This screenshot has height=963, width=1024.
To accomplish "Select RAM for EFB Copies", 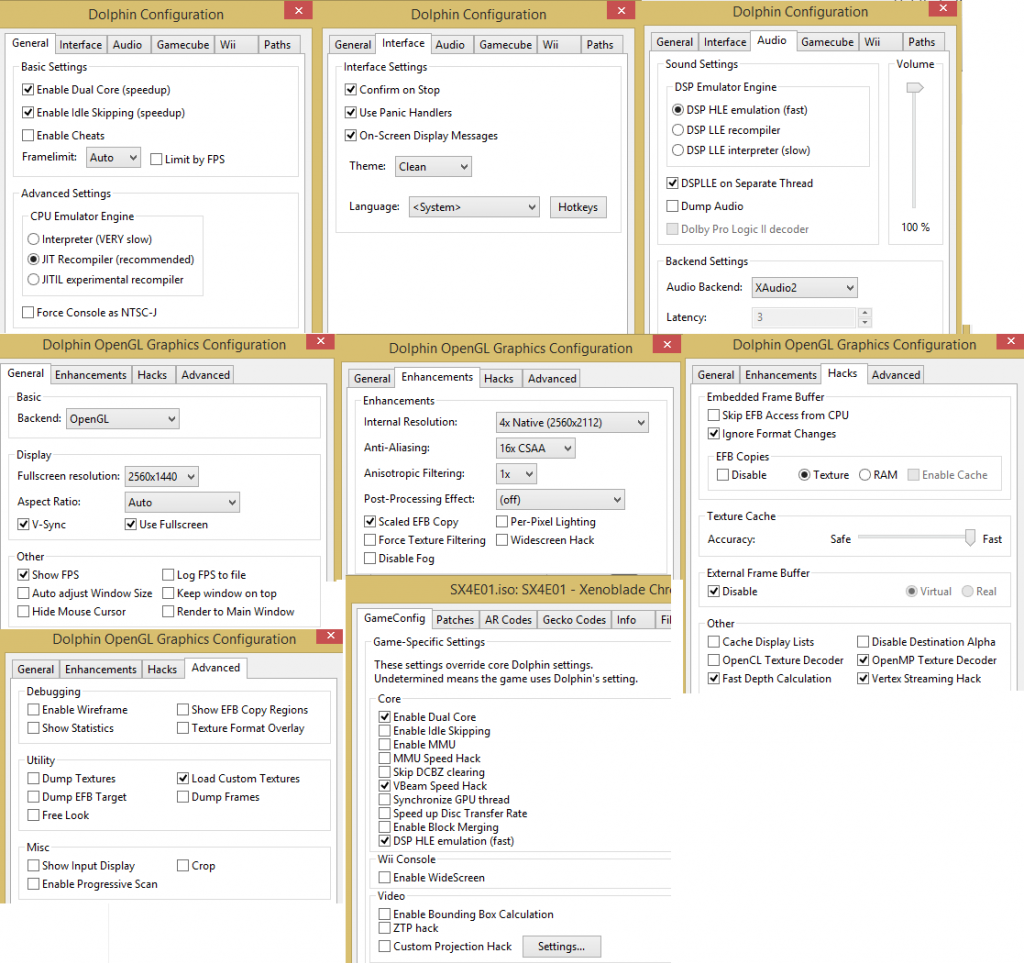I will [865, 475].
